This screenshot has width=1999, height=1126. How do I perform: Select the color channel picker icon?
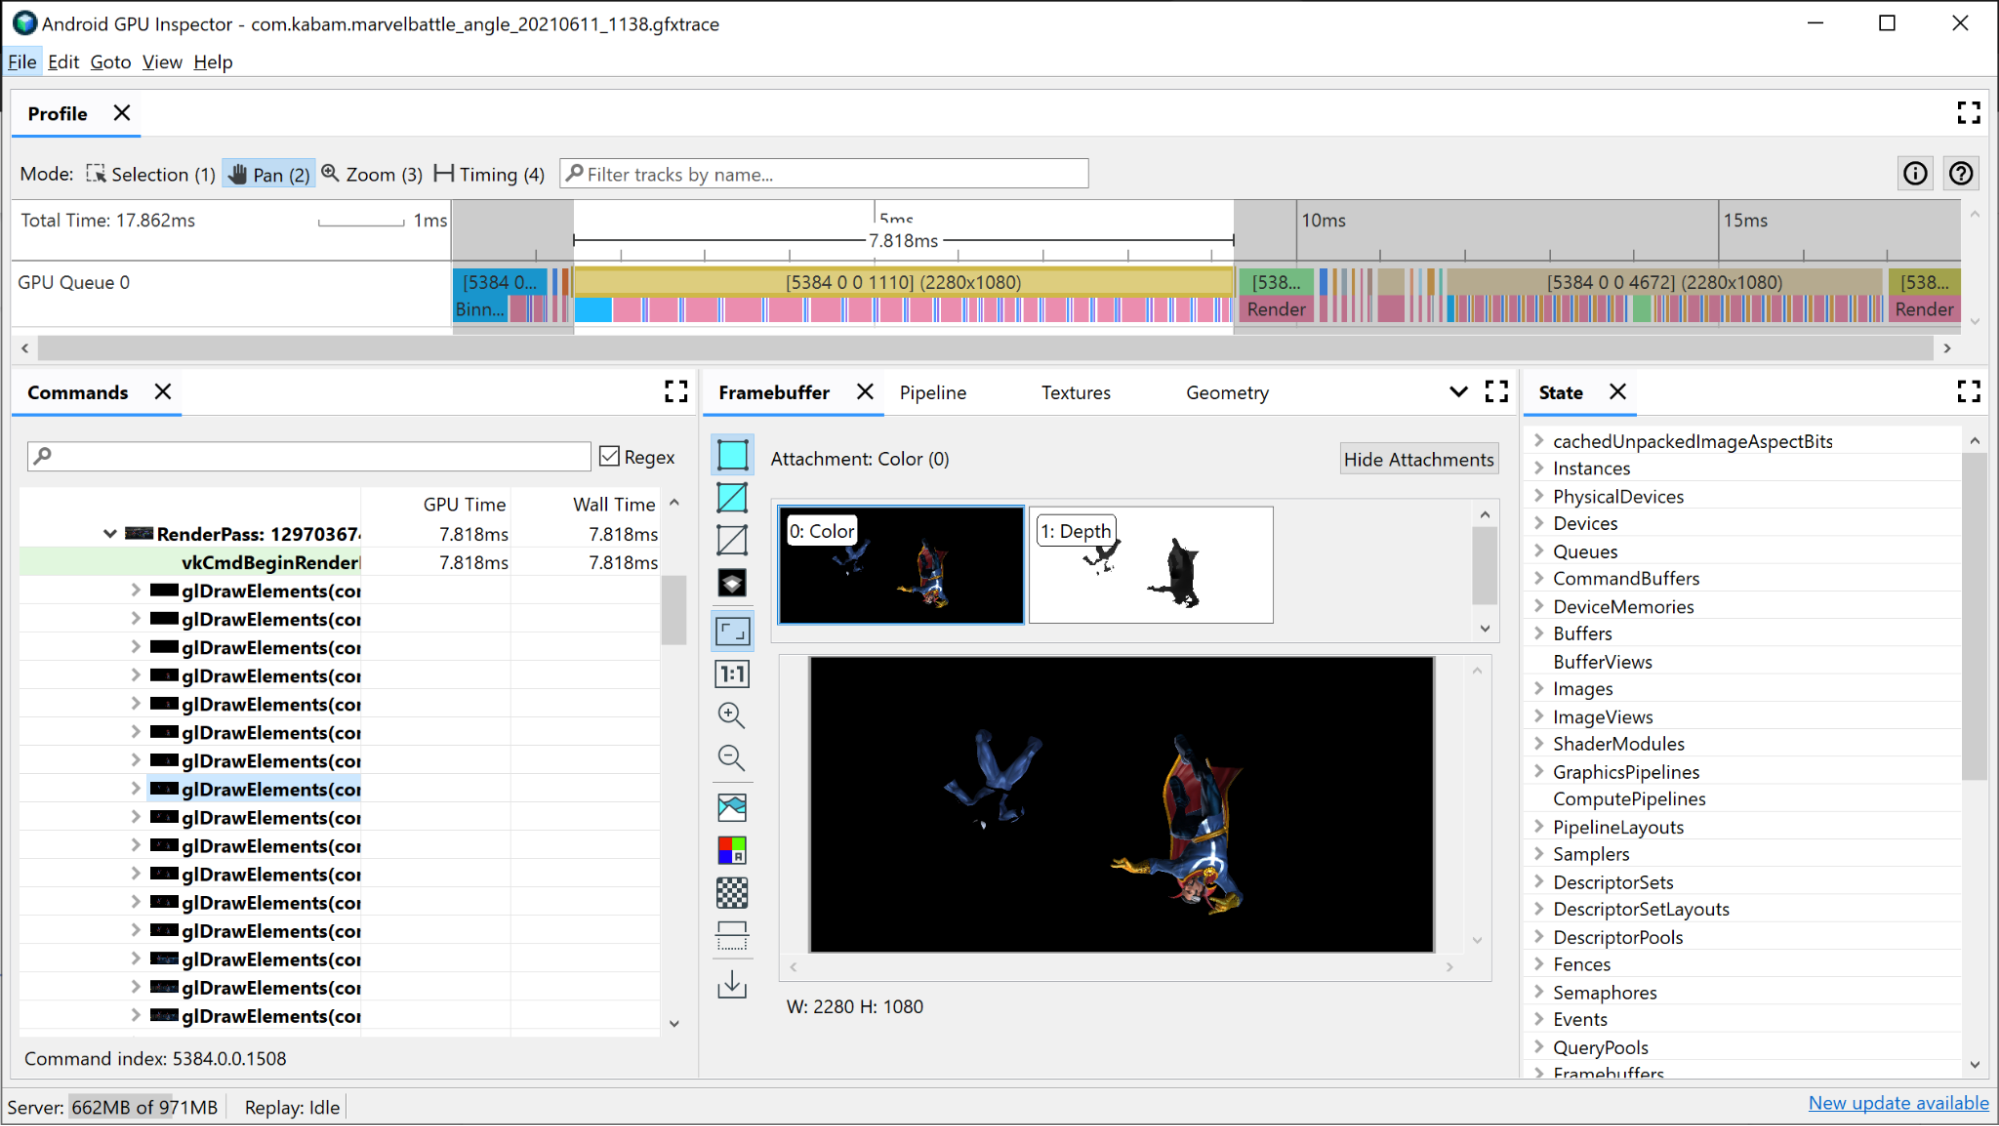[x=732, y=849]
